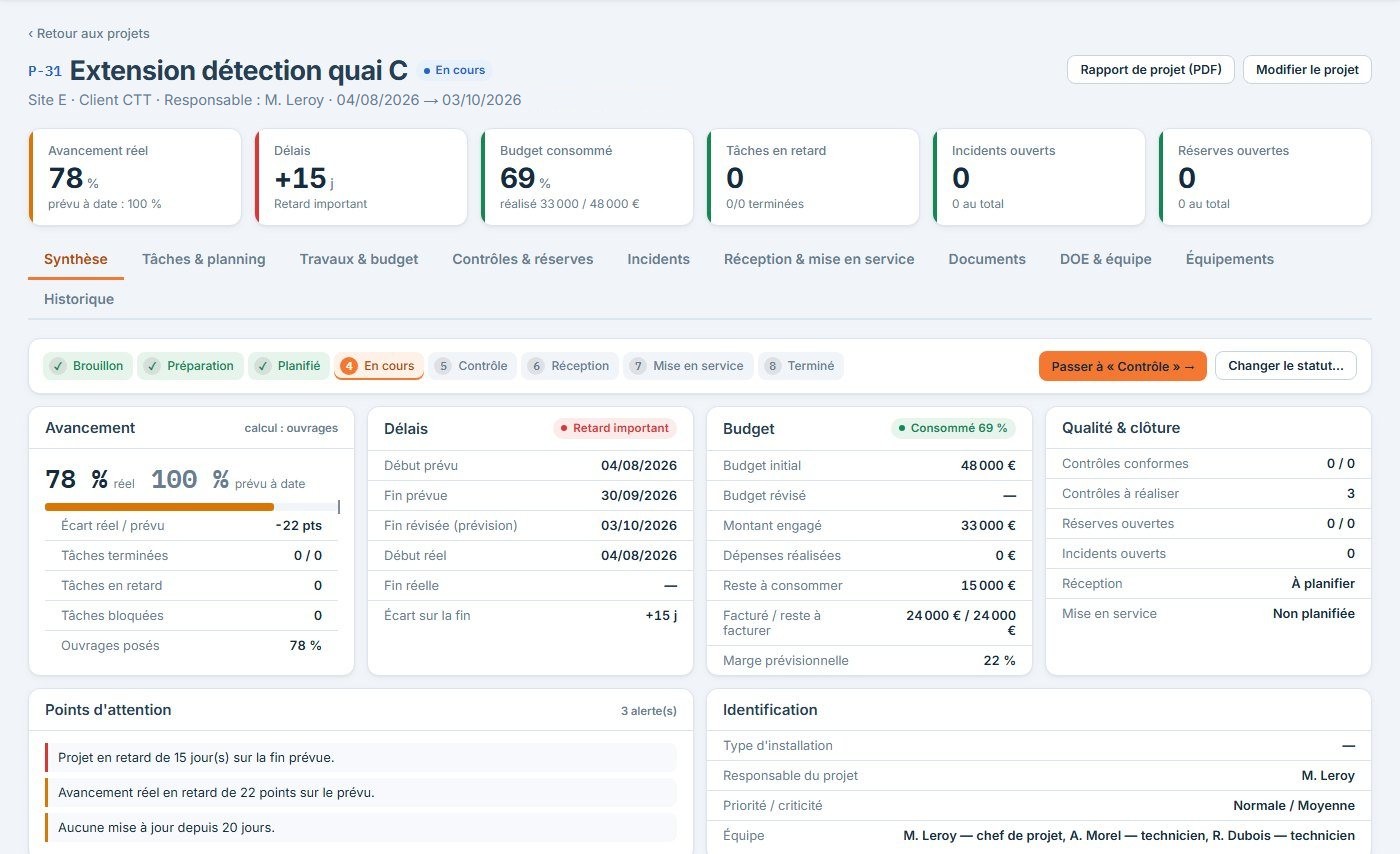Open Changer le statut... menu
Image resolution: width=1400 pixels, height=854 pixels.
tap(1286, 366)
